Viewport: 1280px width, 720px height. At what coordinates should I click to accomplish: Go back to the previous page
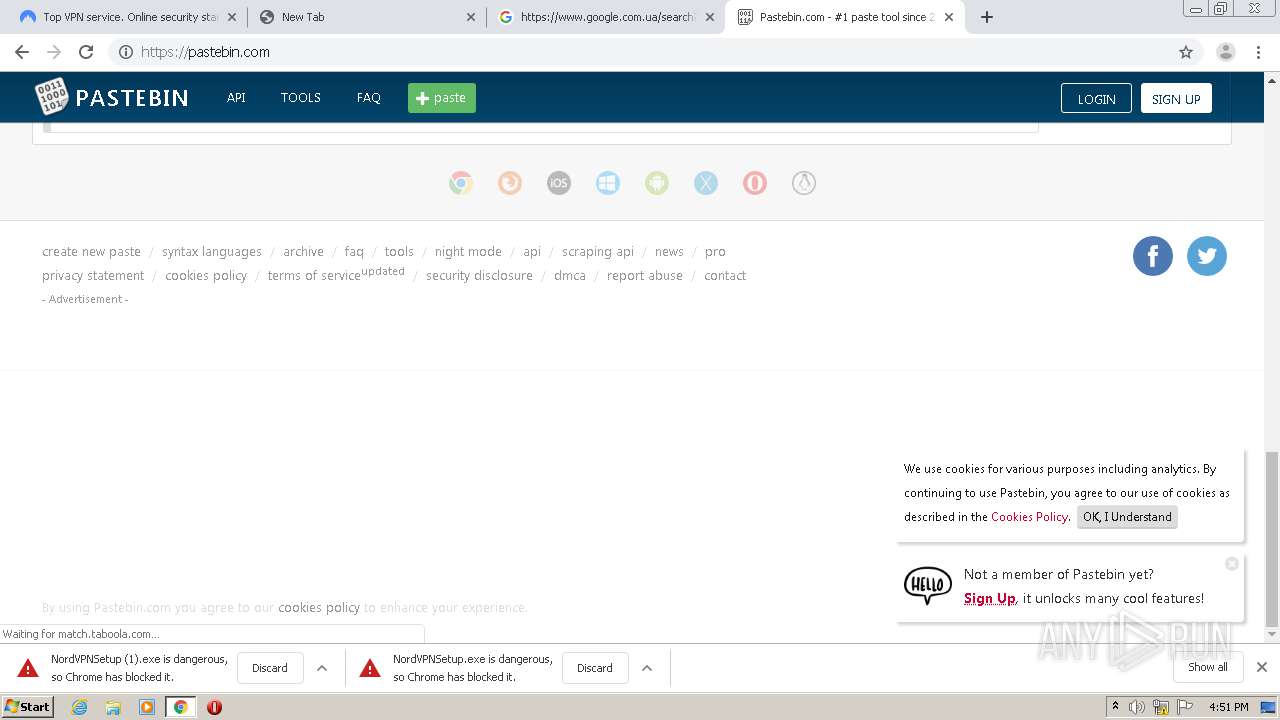coord(22,52)
